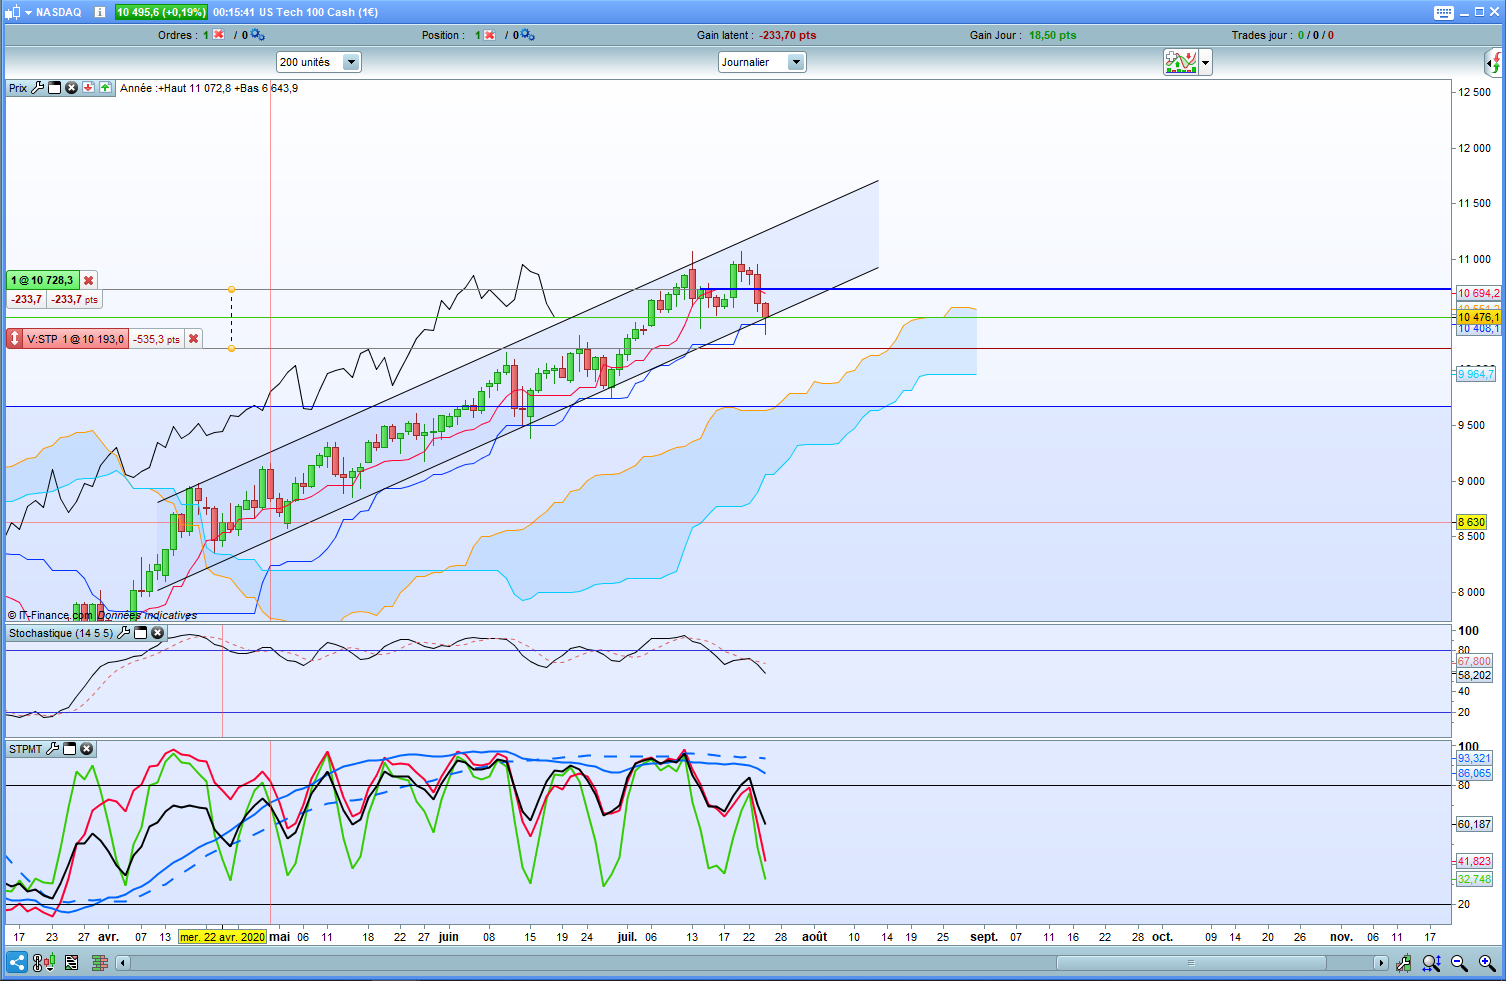Click the left arrow of the horizontal scrollbar
Image resolution: width=1506 pixels, height=981 pixels.
click(123, 963)
